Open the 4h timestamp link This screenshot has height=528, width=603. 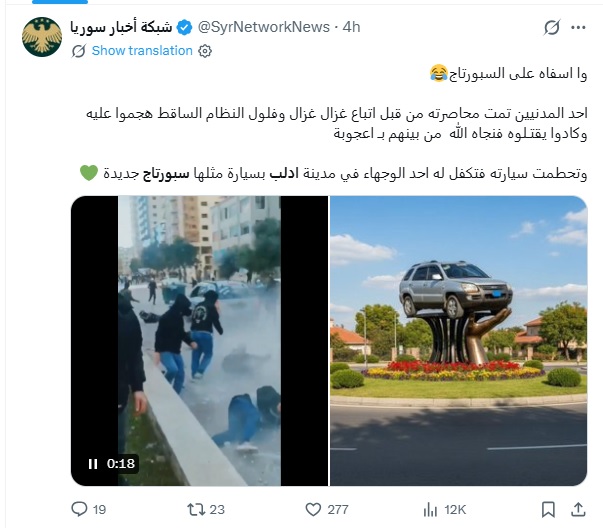351,27
